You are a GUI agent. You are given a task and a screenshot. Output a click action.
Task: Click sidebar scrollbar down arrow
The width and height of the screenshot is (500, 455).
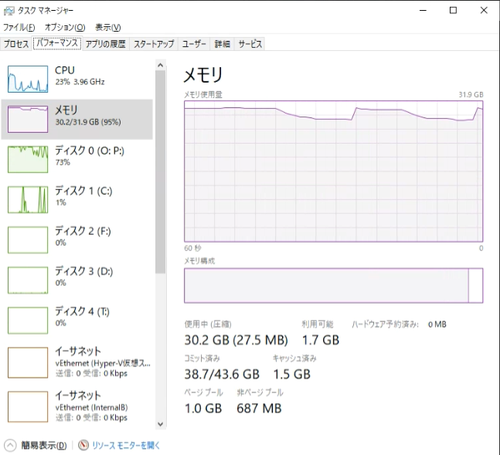160,424
